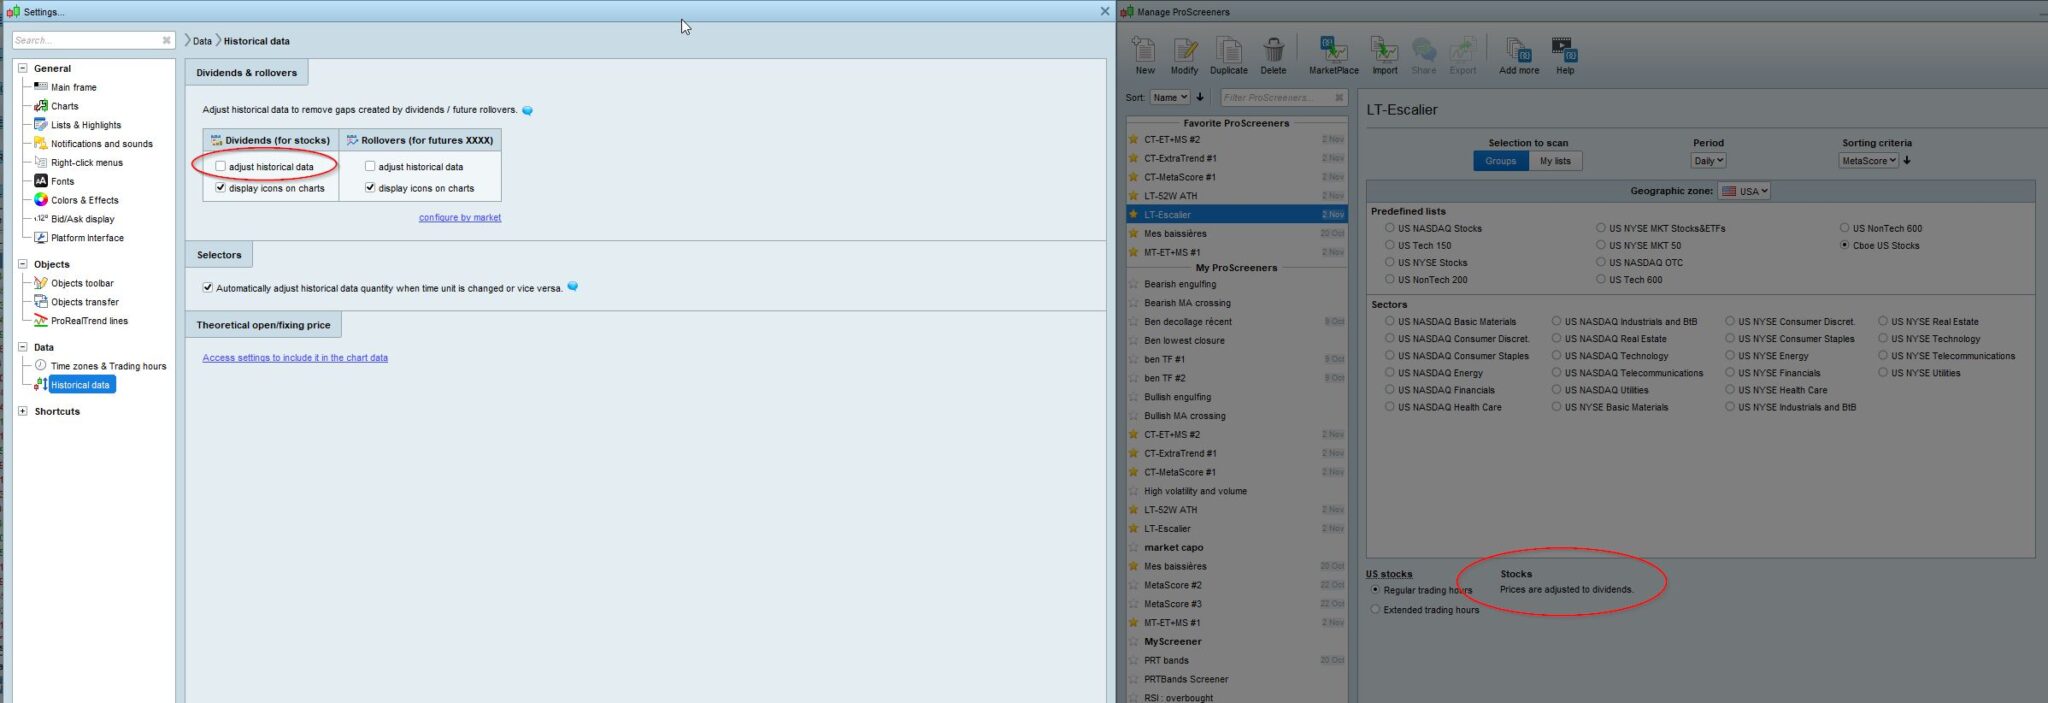Open Lists & Highlights settings

click(x=85, y=125)
